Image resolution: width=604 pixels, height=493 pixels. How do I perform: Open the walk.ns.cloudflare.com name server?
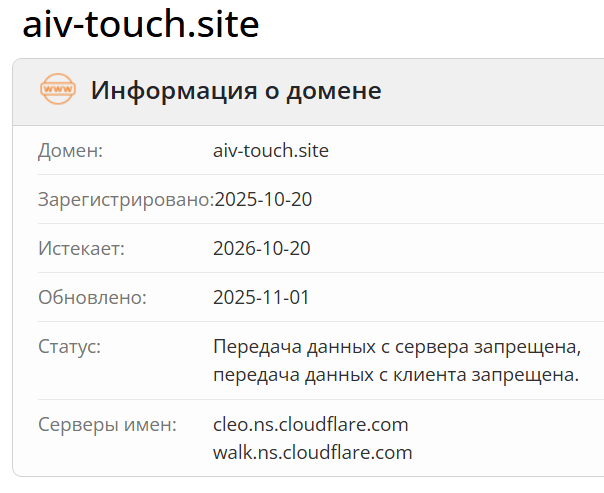(313, 452)
